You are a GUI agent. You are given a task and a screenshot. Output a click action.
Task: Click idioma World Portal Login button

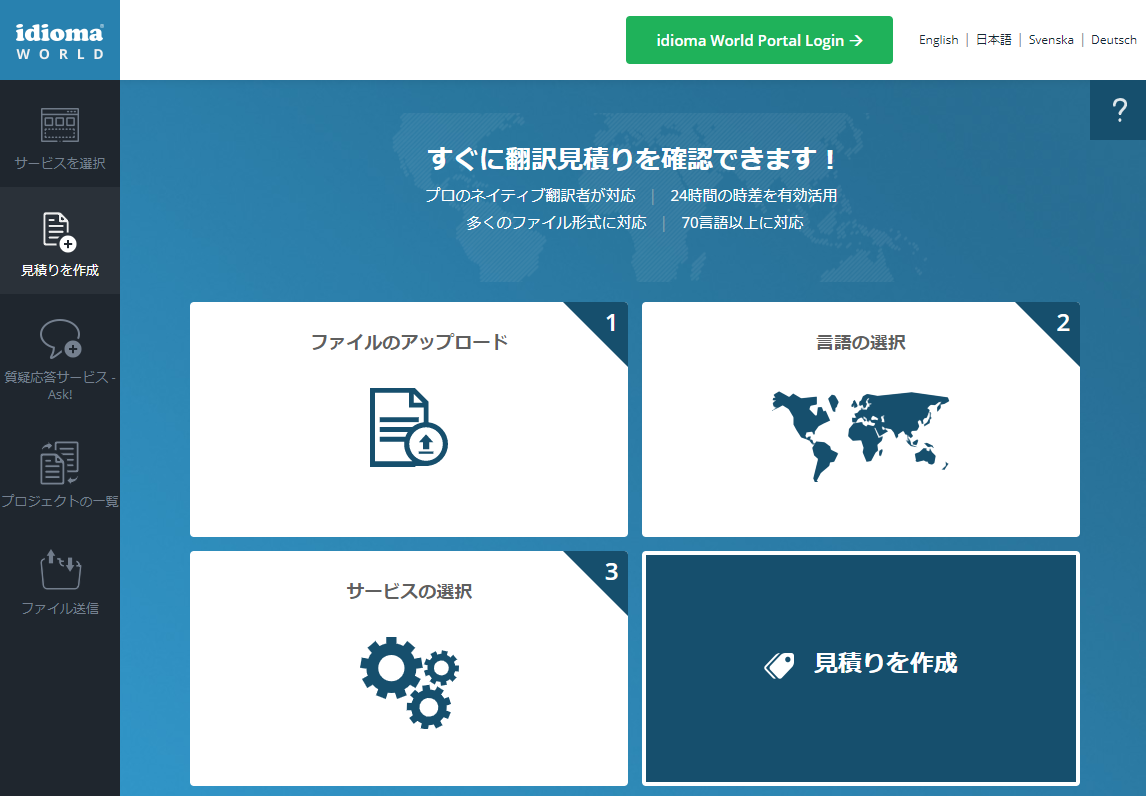click(759, 40)
